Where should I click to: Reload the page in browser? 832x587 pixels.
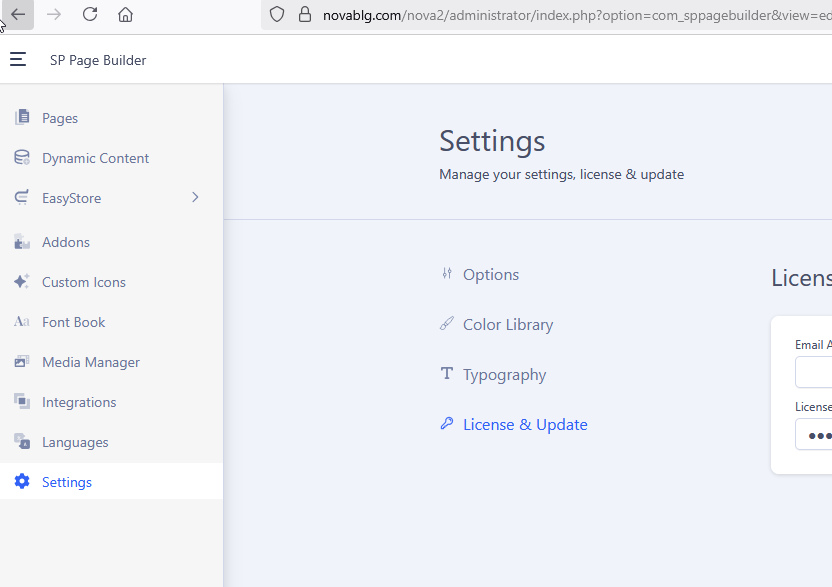(90, 14)
